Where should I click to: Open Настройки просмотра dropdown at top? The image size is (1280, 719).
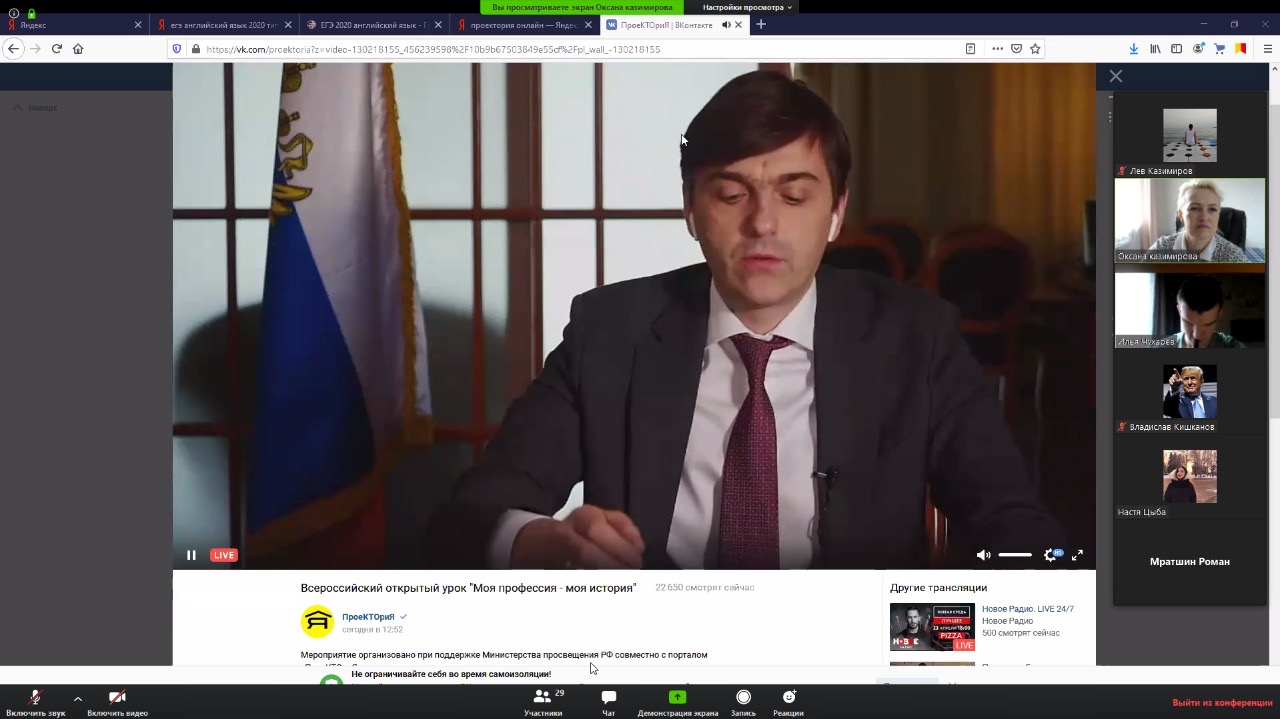click(x=747, y=7)
